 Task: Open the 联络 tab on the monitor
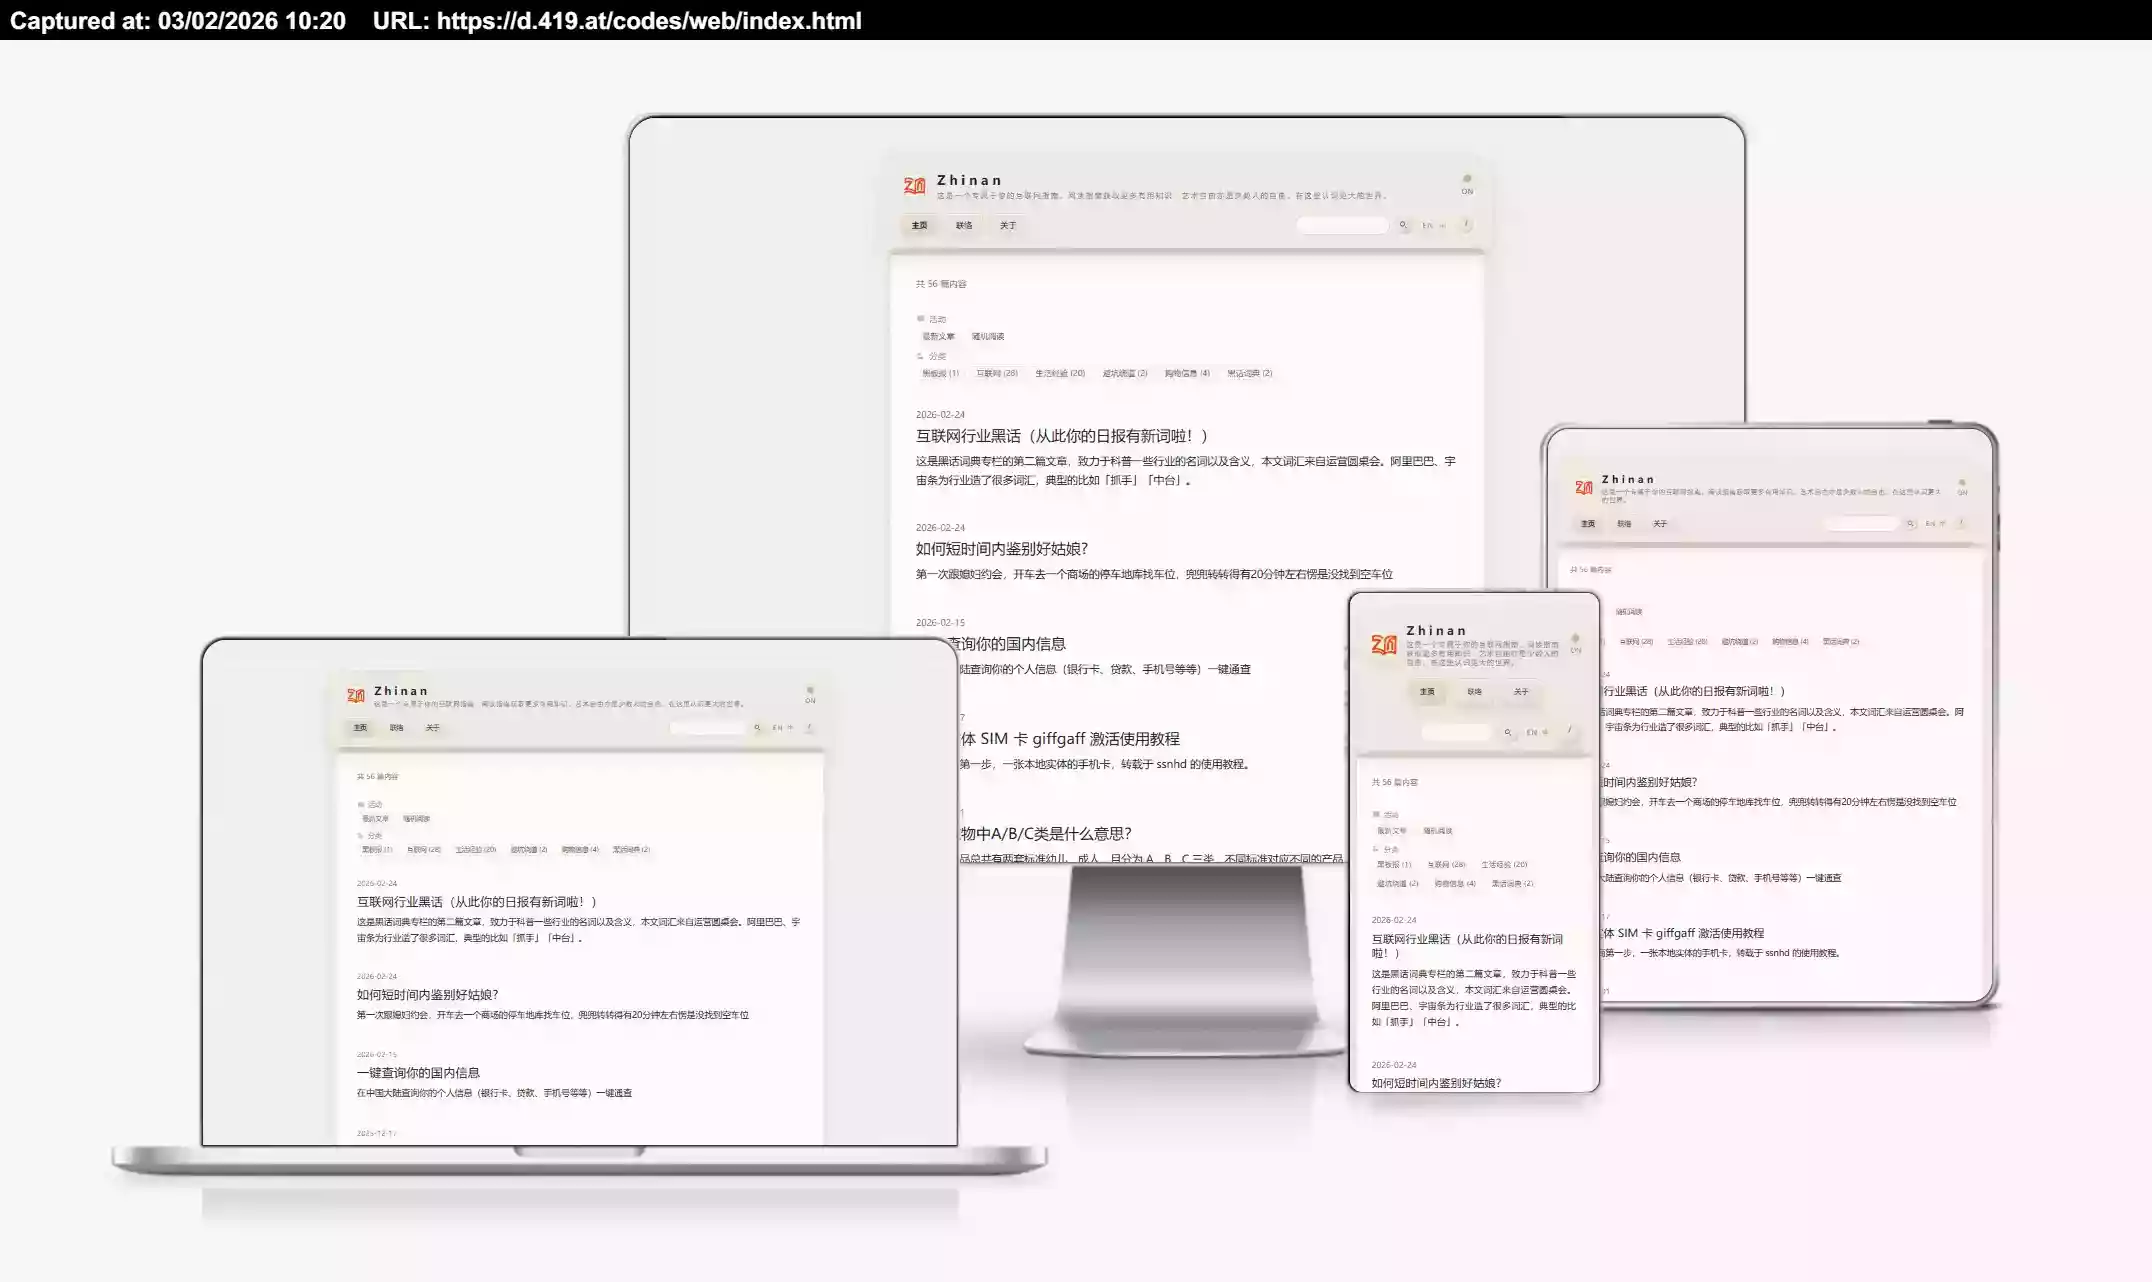pos(964,225)
